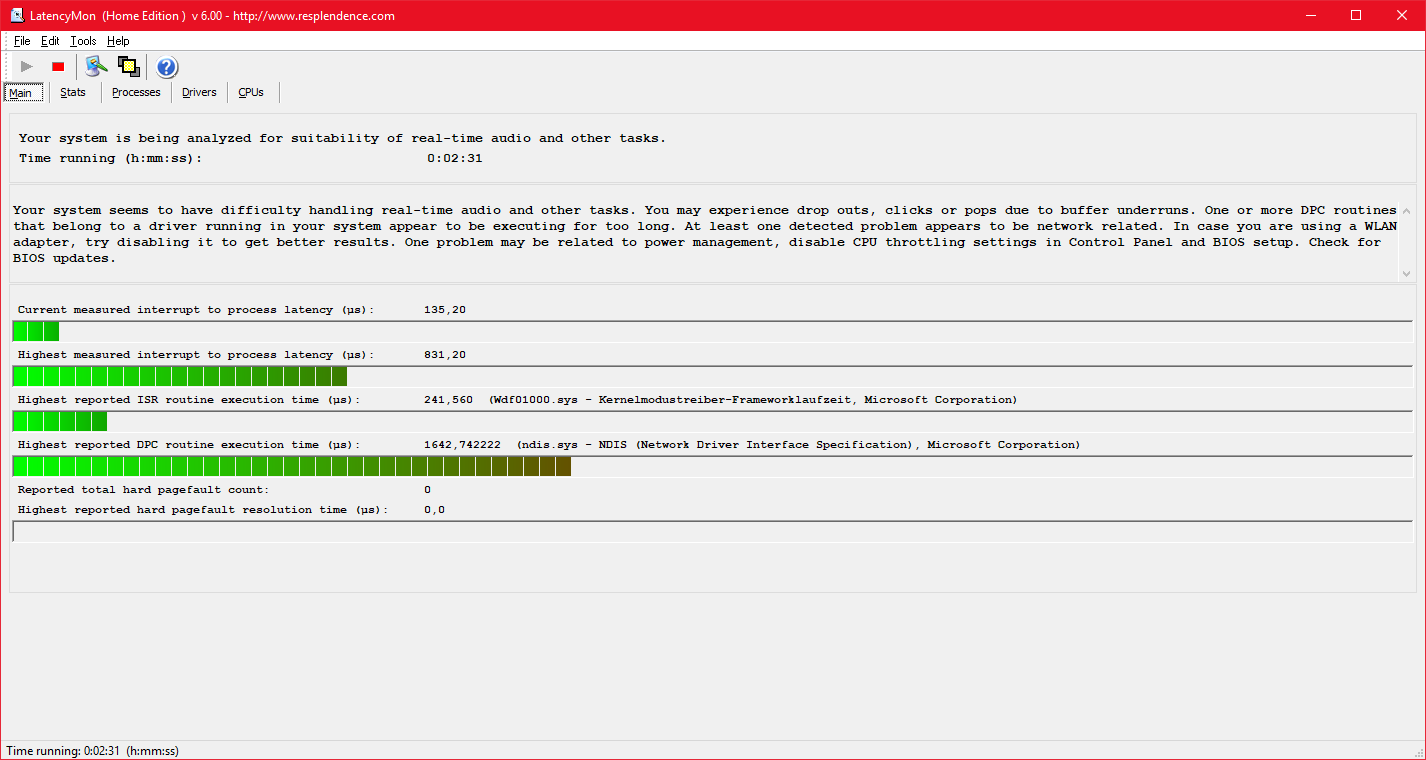Click the report text scrollbar up arrow
The width and height of the screenshot is (1426, 760).
click(x=1406, y=211)
